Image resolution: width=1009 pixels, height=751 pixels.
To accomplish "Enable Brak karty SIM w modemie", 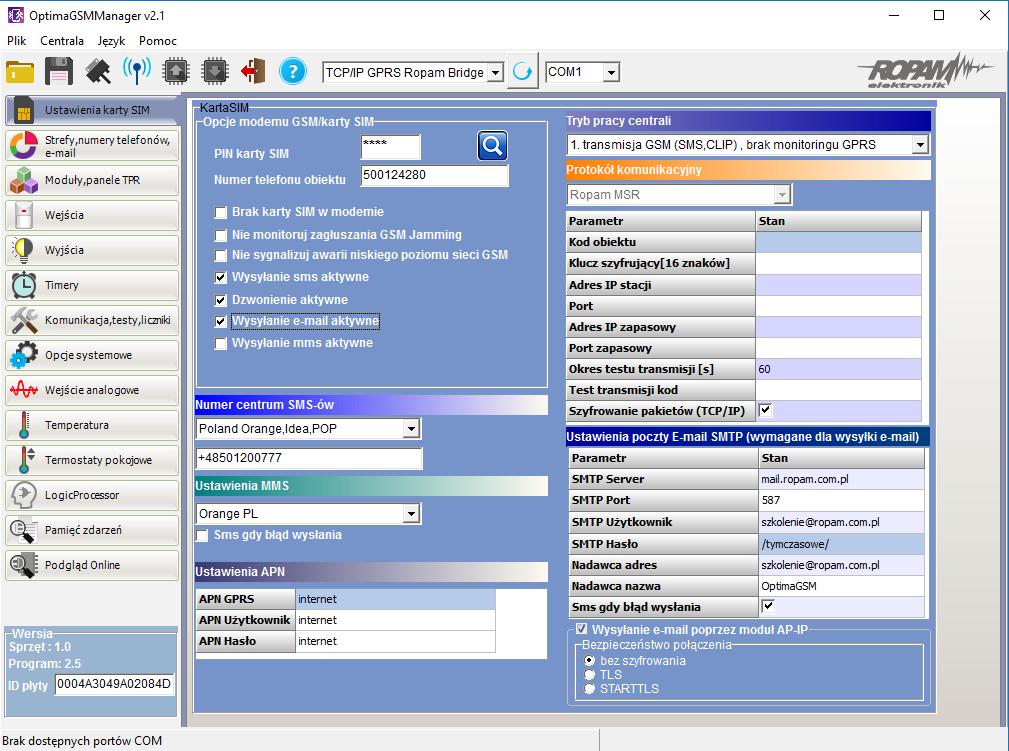I will click(x=221, y=212).
